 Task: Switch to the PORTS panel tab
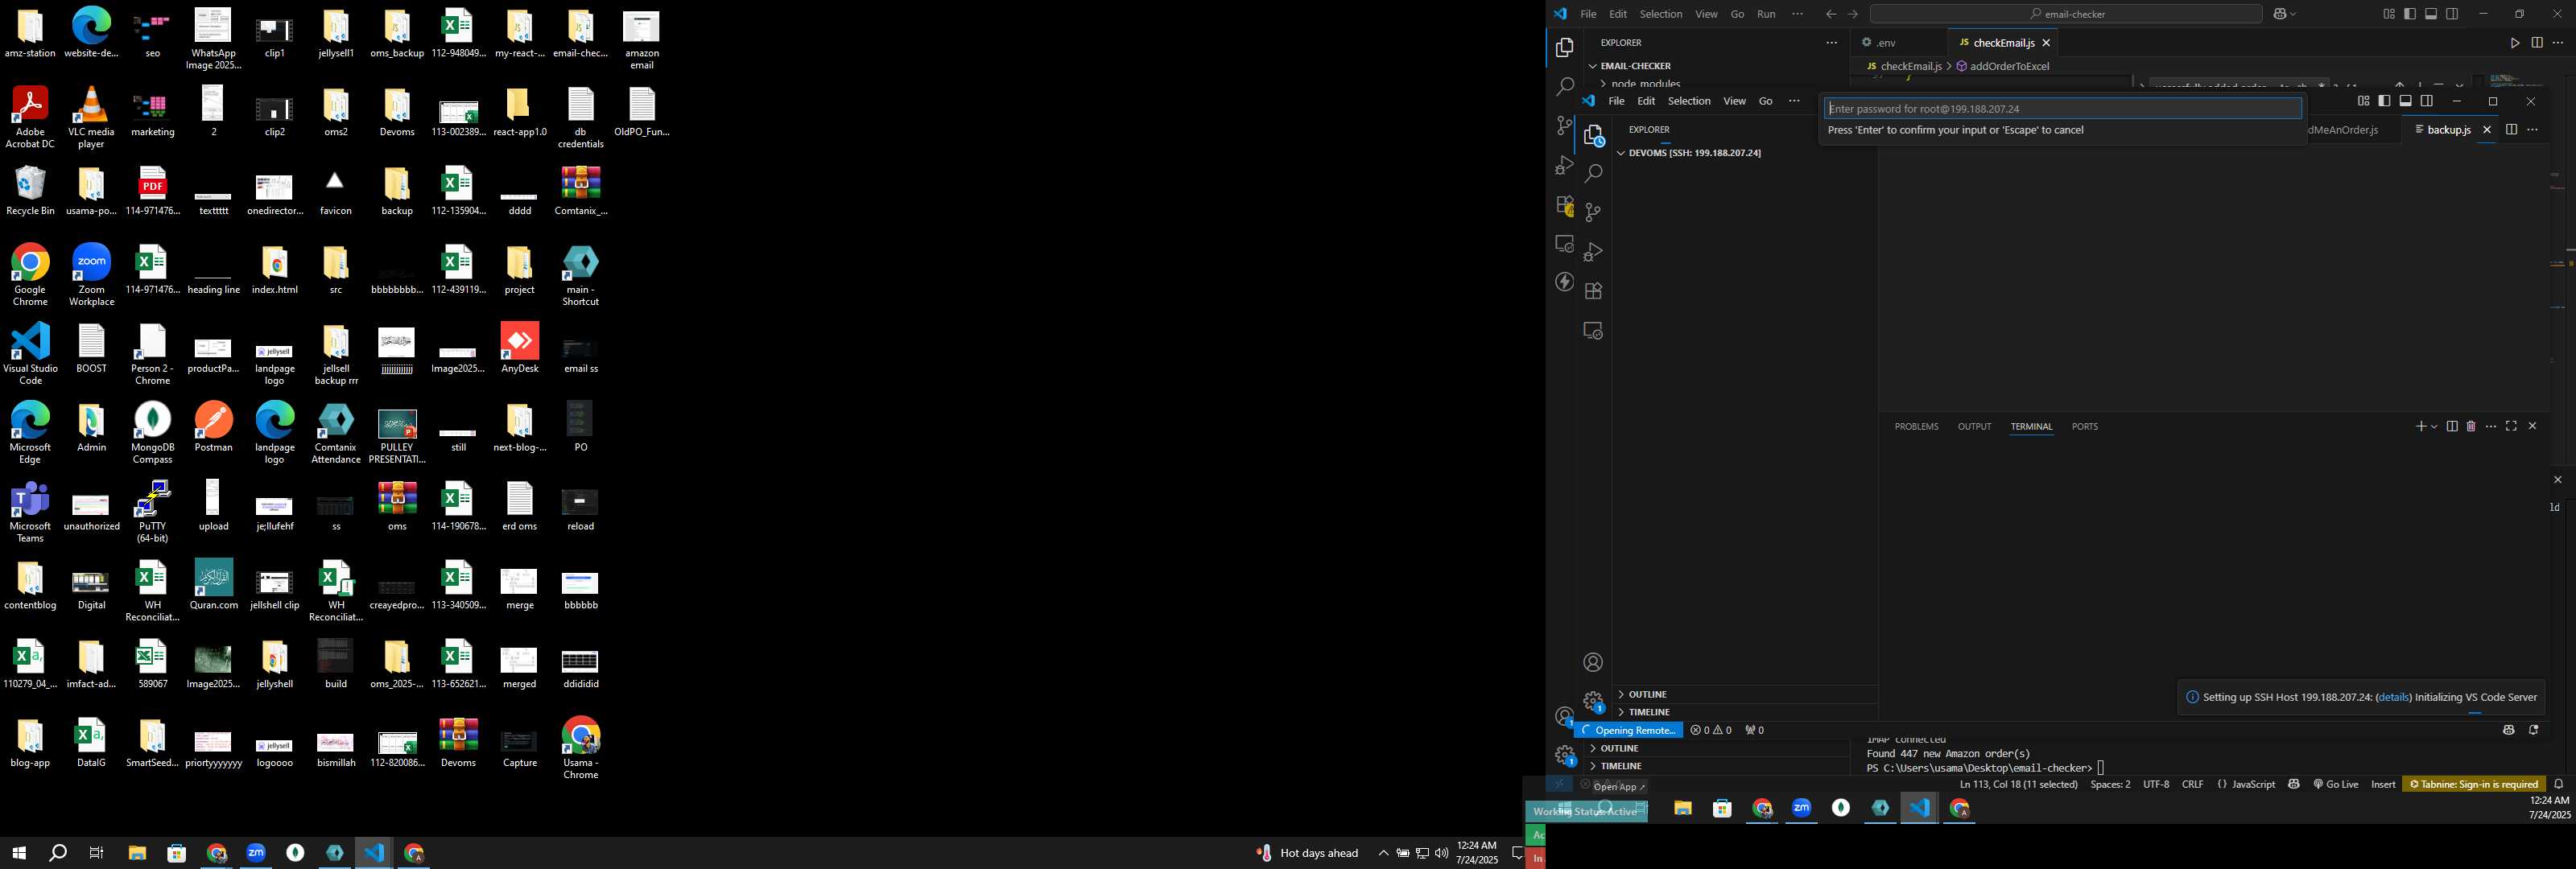pos(2084,427)
